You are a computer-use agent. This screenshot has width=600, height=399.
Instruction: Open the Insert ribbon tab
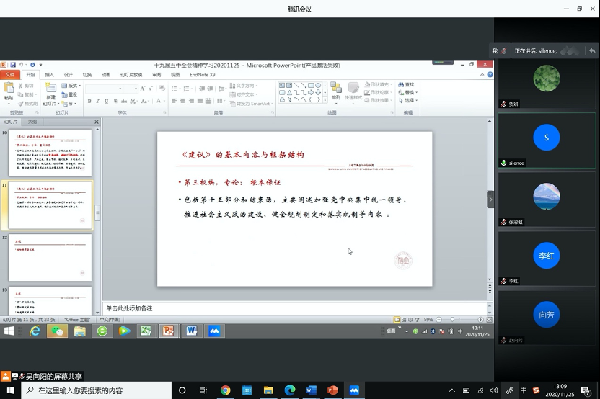pyautogui.click(x=49, y=75)
